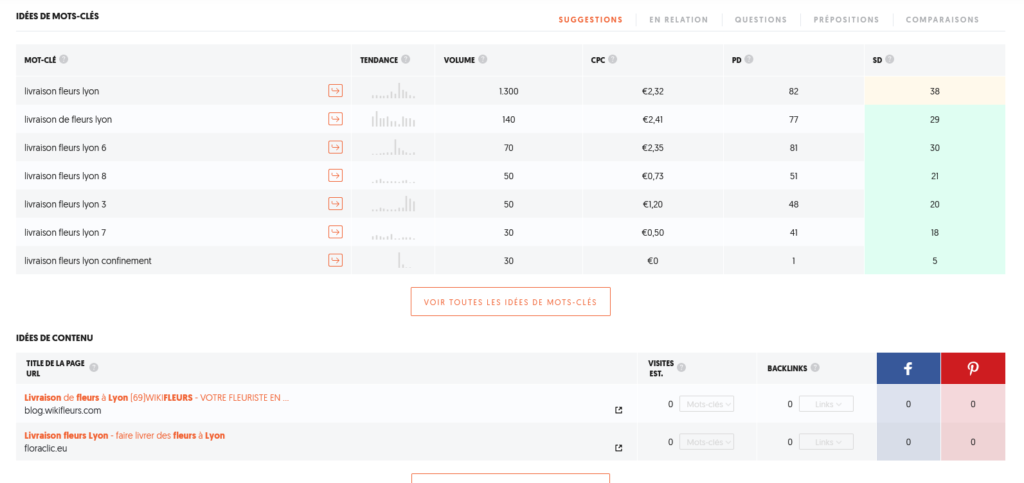Click arrow icon for 'livraison fleurs lyon confinement'

pos(335,260)
